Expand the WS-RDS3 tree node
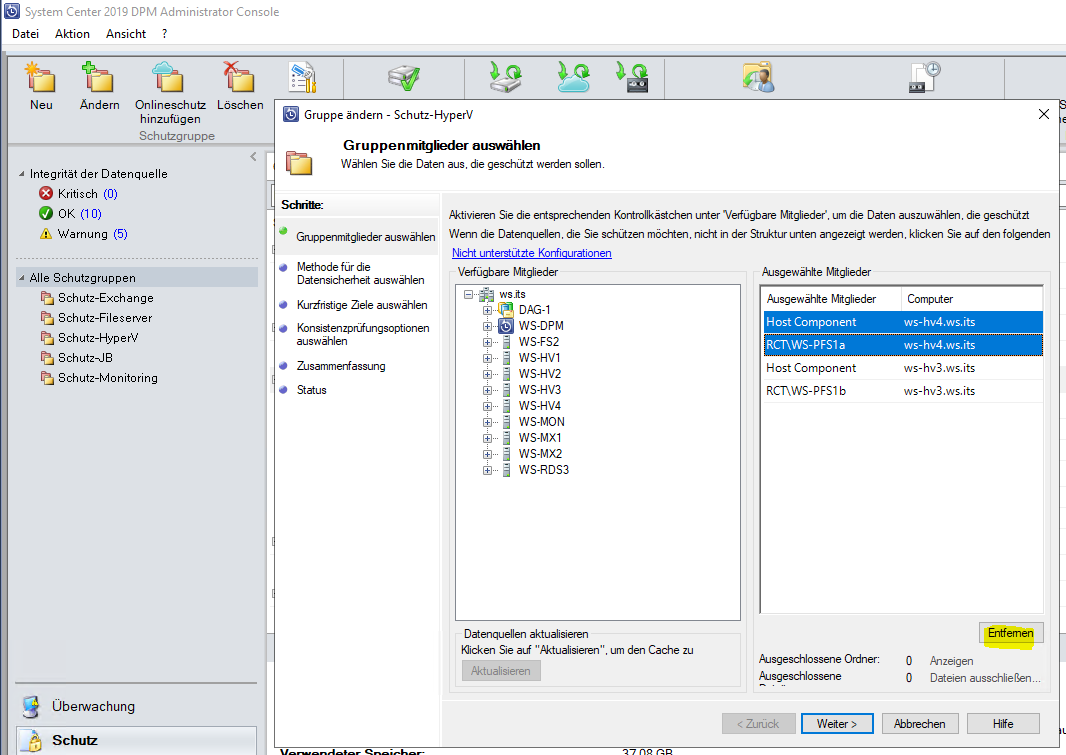Screen dimensions: 1066x755 click(x=487, y=470)
